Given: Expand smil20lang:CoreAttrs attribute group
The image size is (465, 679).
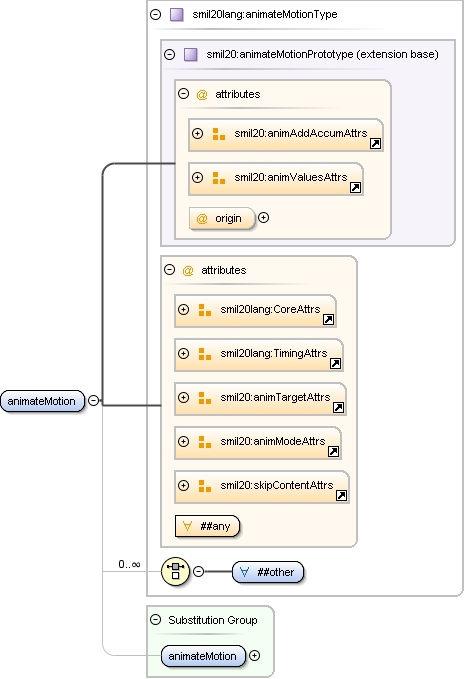Looking at the screenshot, I should (x=184, y=309).
